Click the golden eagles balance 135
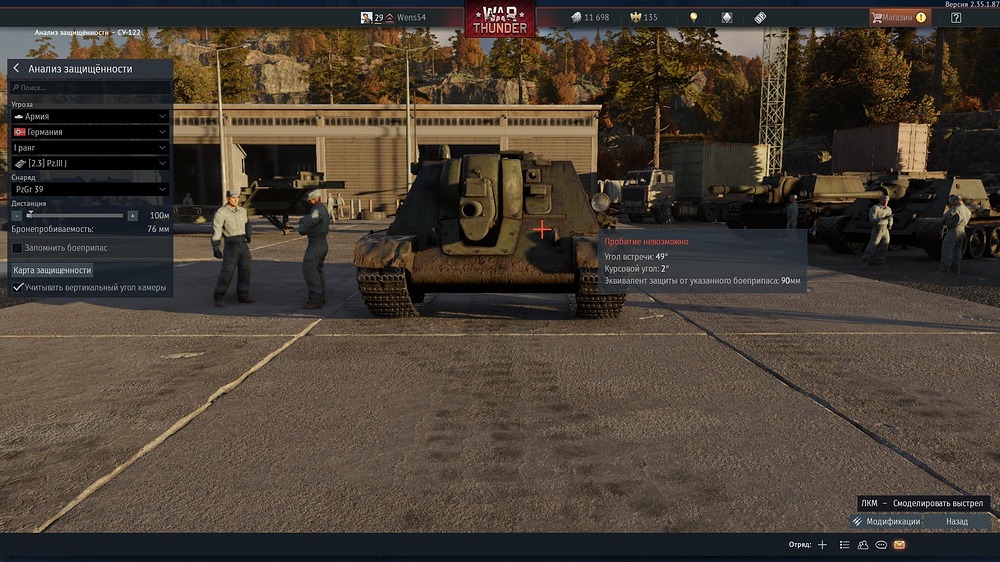The image size is (1000, 562). pos(643,17)
